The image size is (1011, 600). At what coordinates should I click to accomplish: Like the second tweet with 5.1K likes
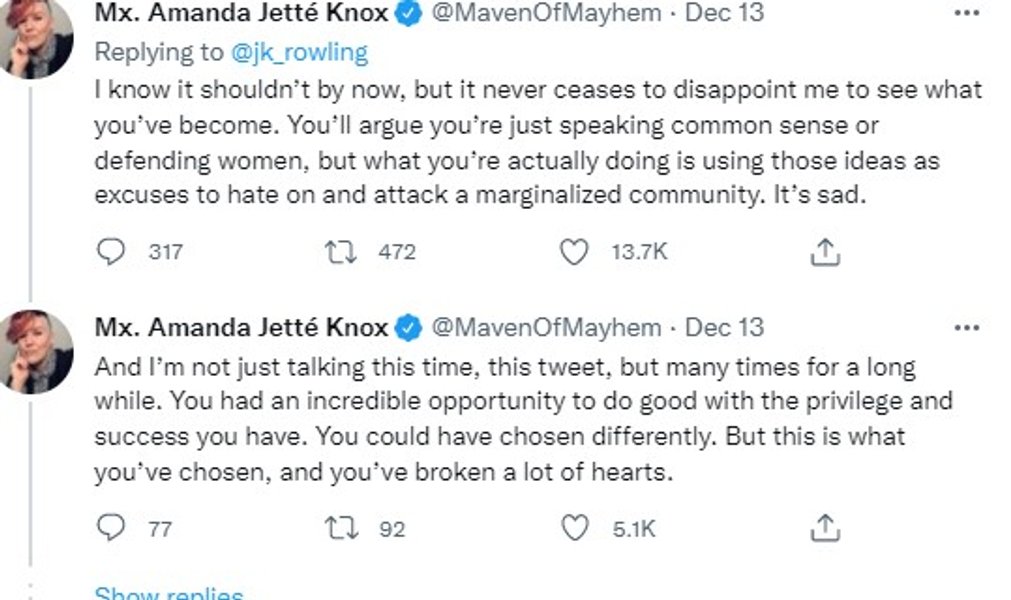pyautogui.click(x=573, y=528)
